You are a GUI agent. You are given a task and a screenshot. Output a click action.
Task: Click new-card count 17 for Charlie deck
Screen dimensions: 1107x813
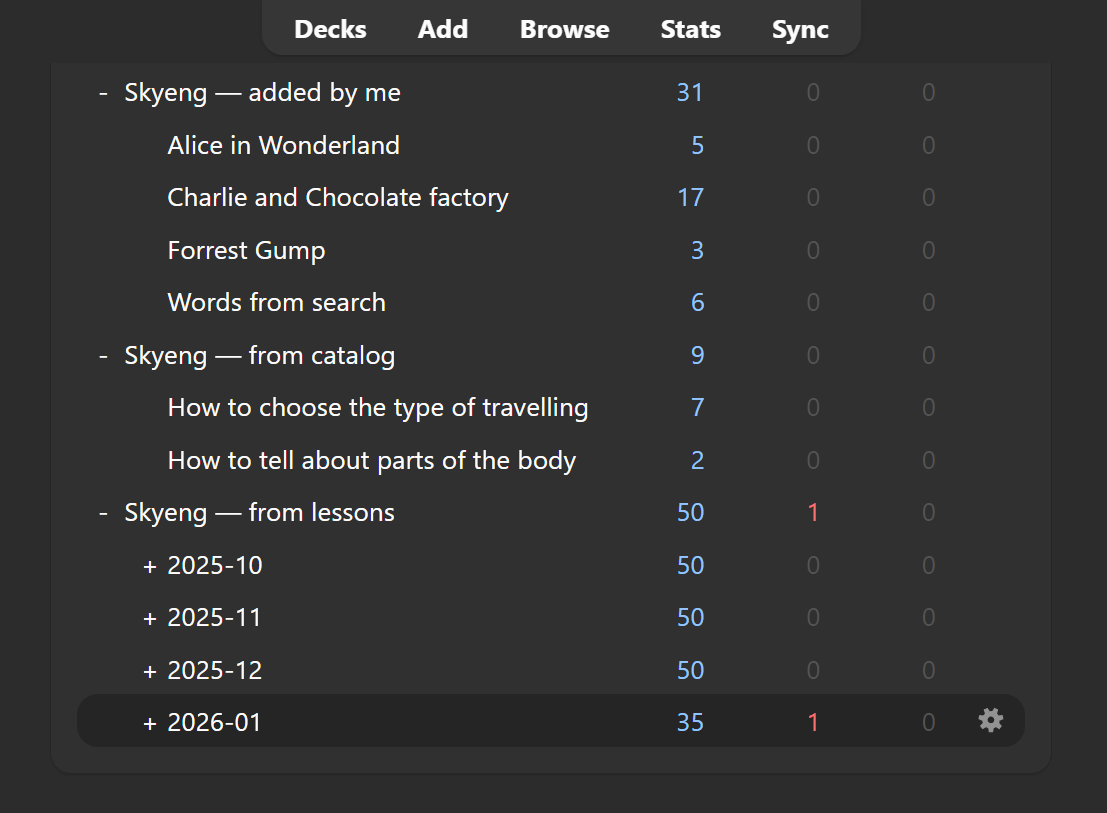[690, 198]
